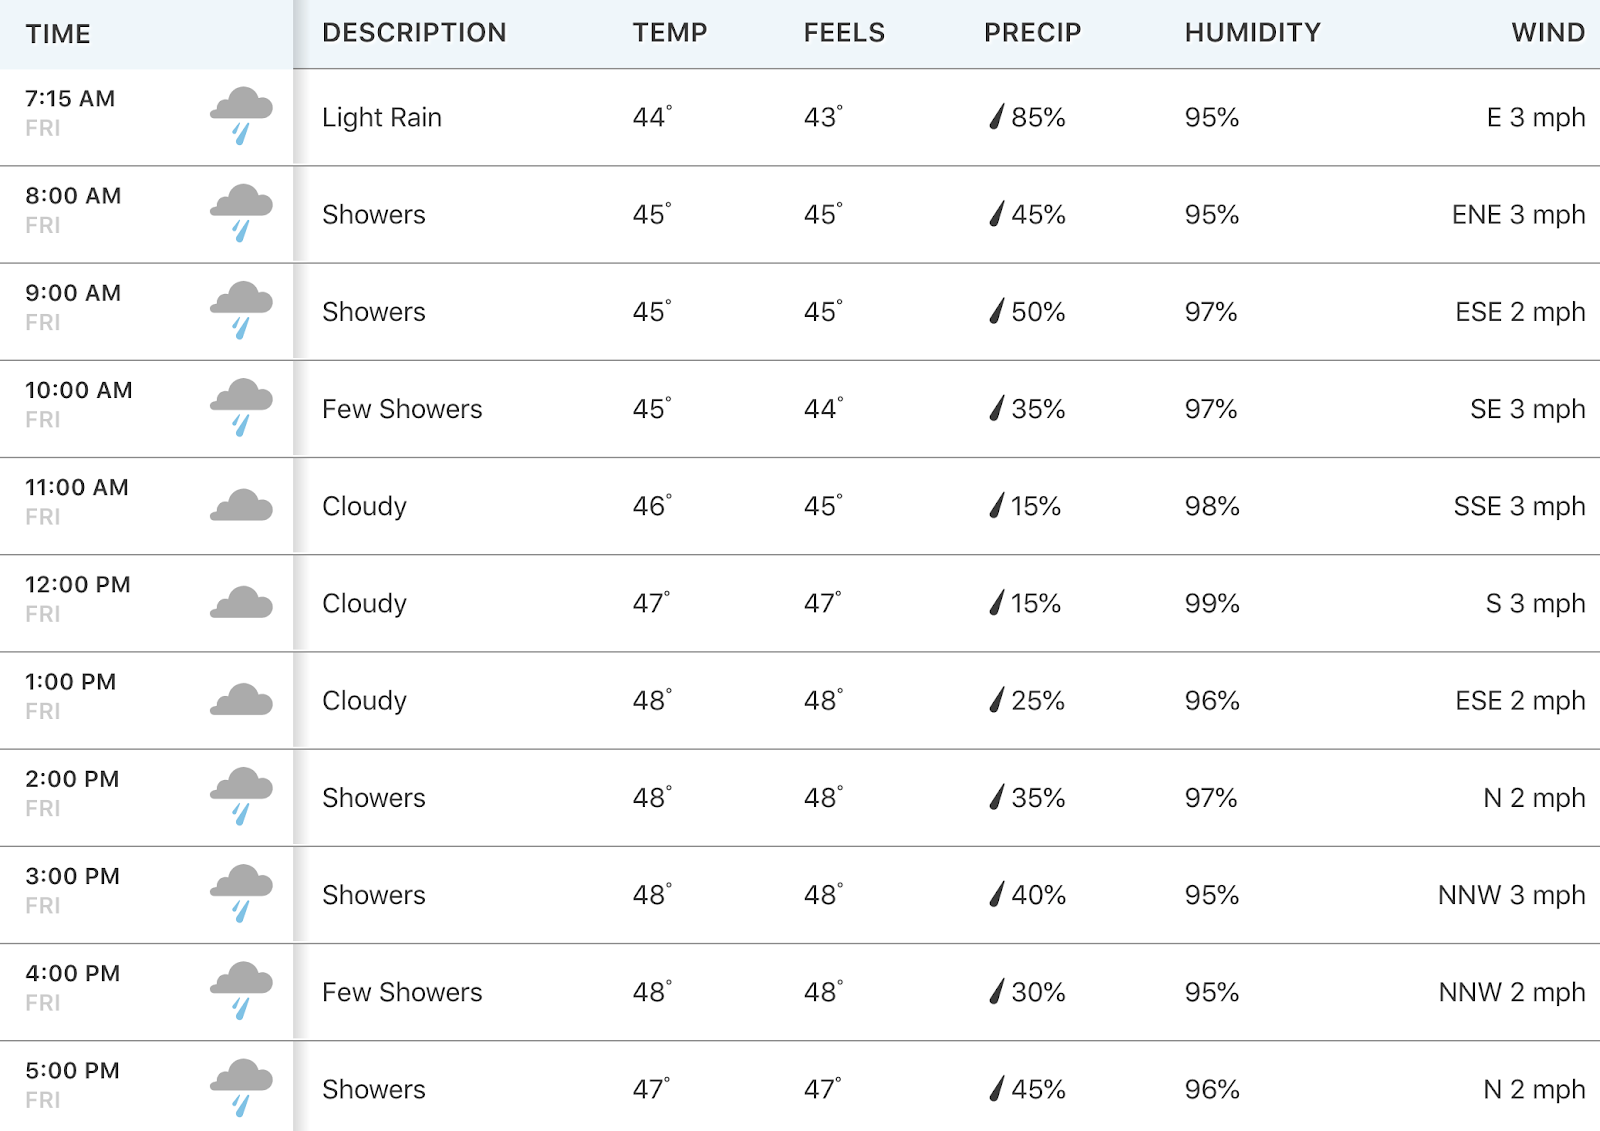Click the rain cloud icon for 7:15 AM
Image resolution: width=1600 pixels, height=1131 pixels.
tap(241, 116)
